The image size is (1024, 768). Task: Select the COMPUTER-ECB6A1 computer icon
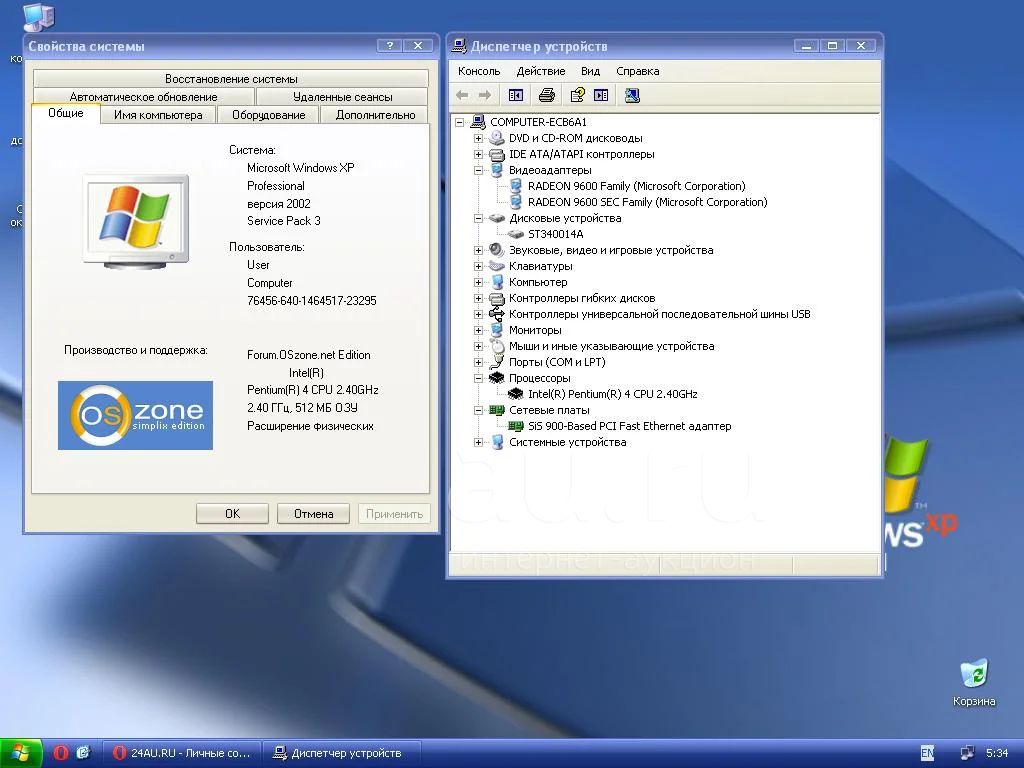478,121
